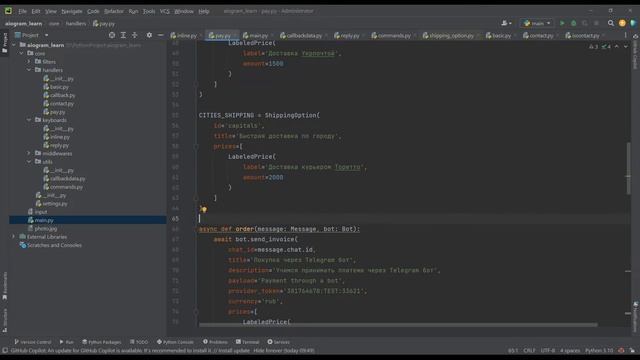
Task: Toggle tool window bars icon in status bar corner
Action: click(4, 351)
